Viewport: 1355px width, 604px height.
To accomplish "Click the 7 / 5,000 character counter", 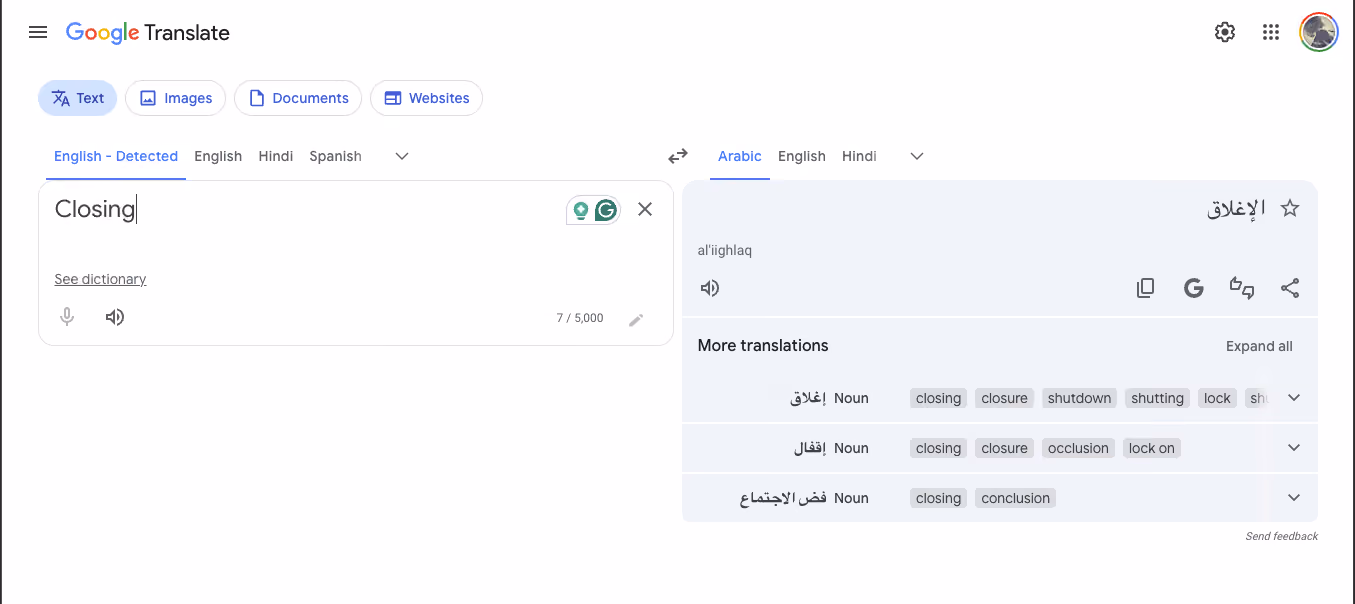I will point(580,318).
